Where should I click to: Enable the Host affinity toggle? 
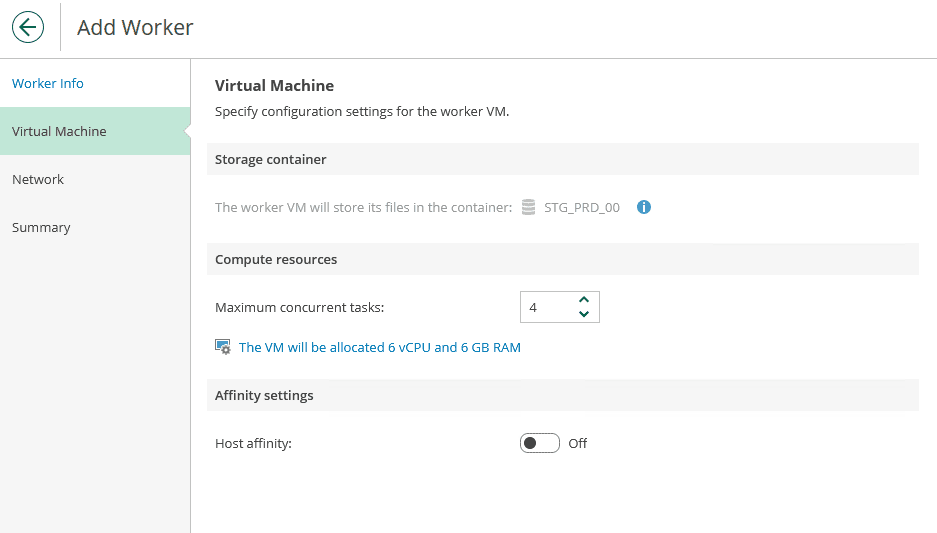(x=539, y=443)
